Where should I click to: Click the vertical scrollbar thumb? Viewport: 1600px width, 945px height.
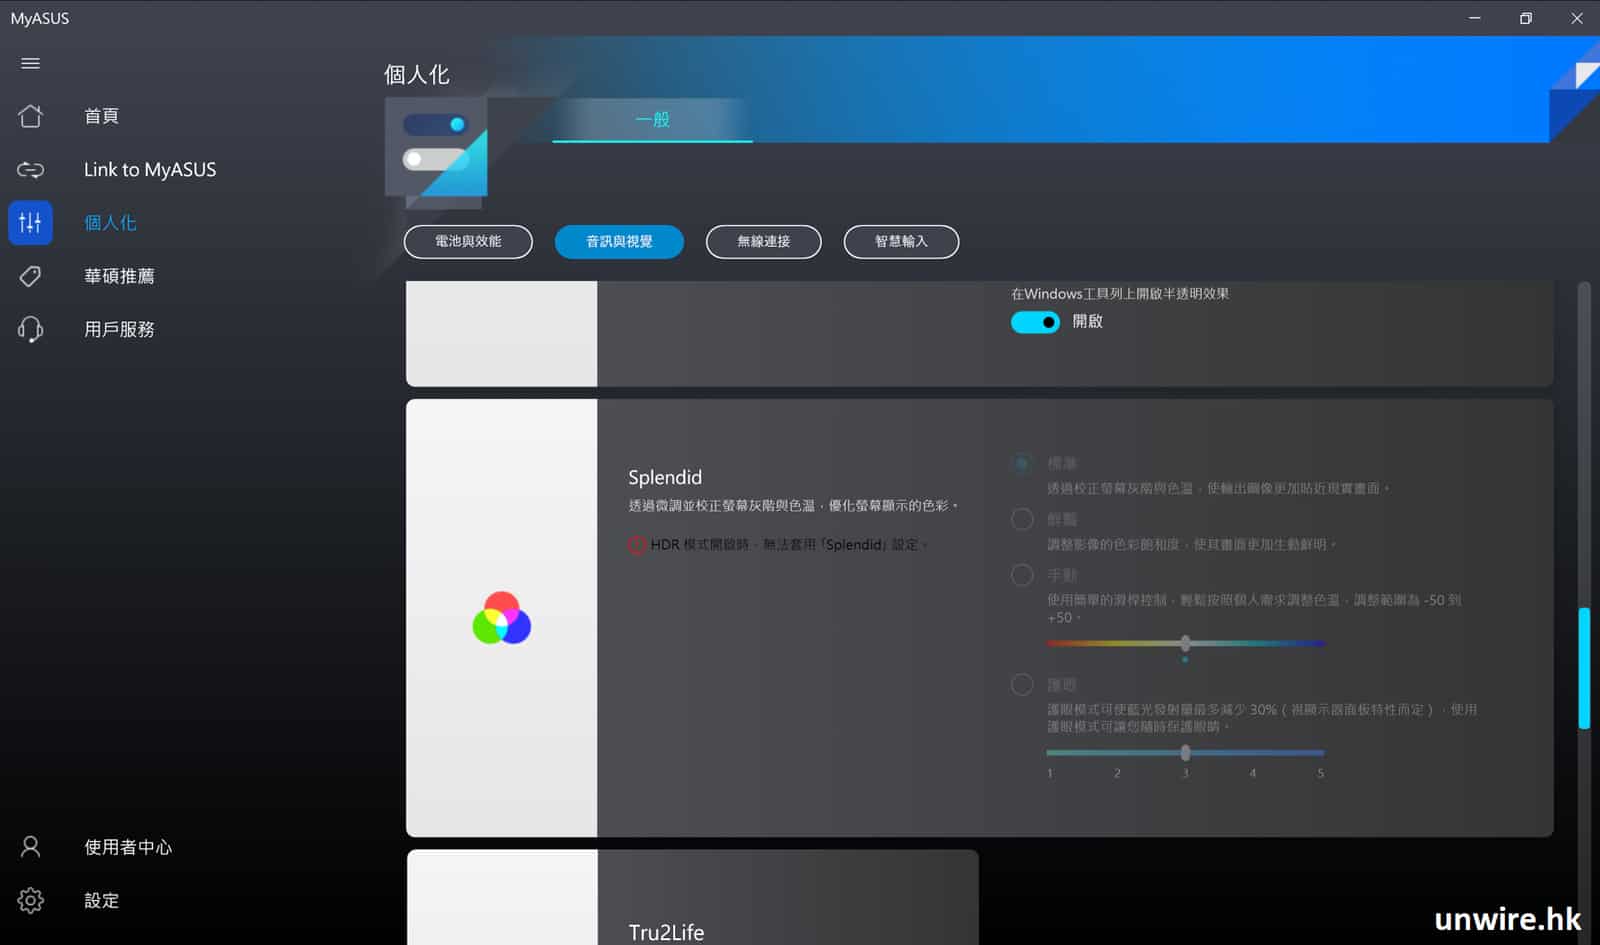point(1584,667)
